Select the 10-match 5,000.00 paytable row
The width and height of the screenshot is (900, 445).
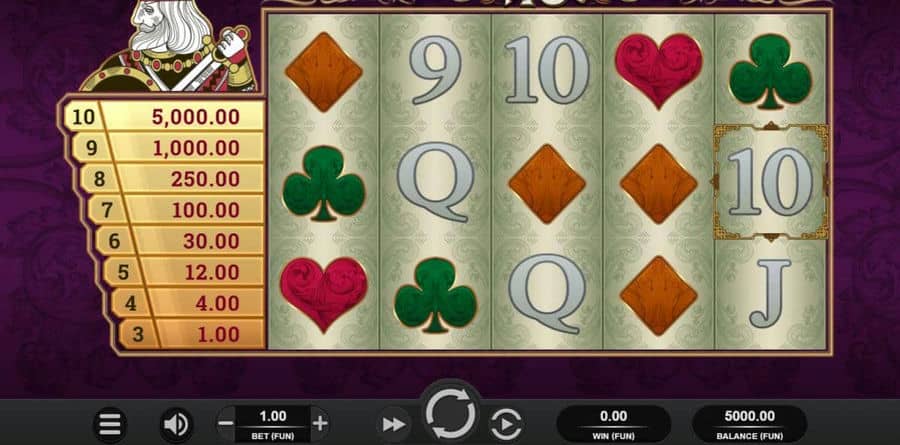(164, 117)
